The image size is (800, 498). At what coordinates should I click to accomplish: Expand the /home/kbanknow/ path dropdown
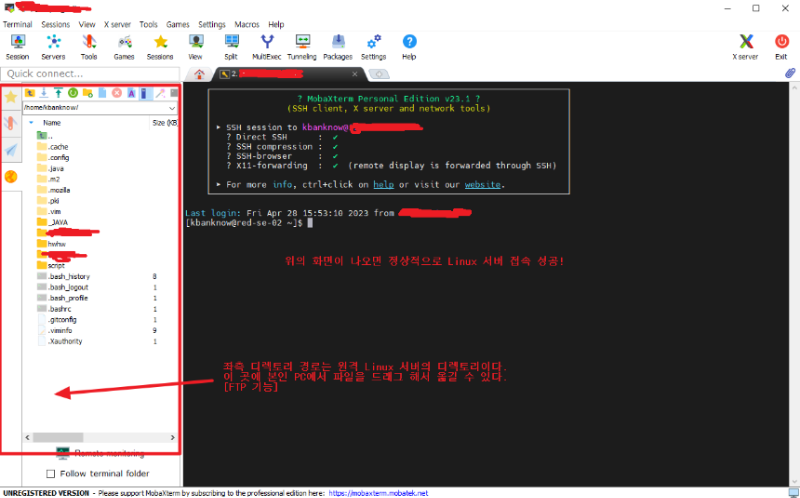point(172,108)
